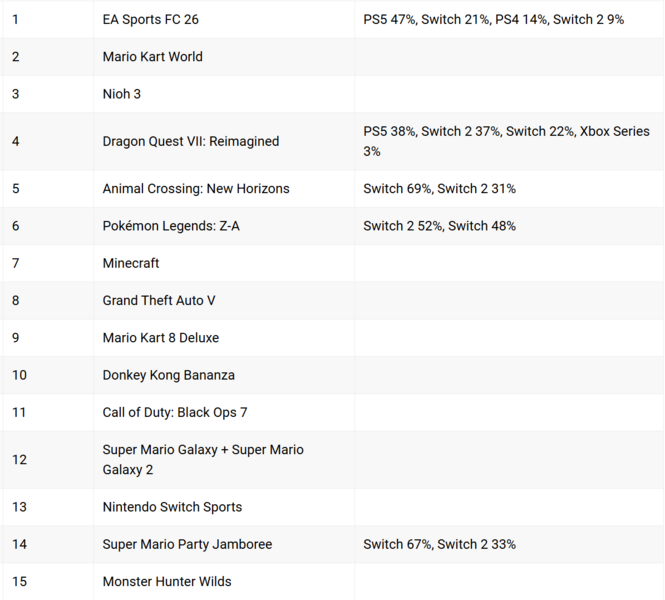The image size is (665, 600).
Task: Click the Monster Hunter Wilds row
Action: pos(166,581)
